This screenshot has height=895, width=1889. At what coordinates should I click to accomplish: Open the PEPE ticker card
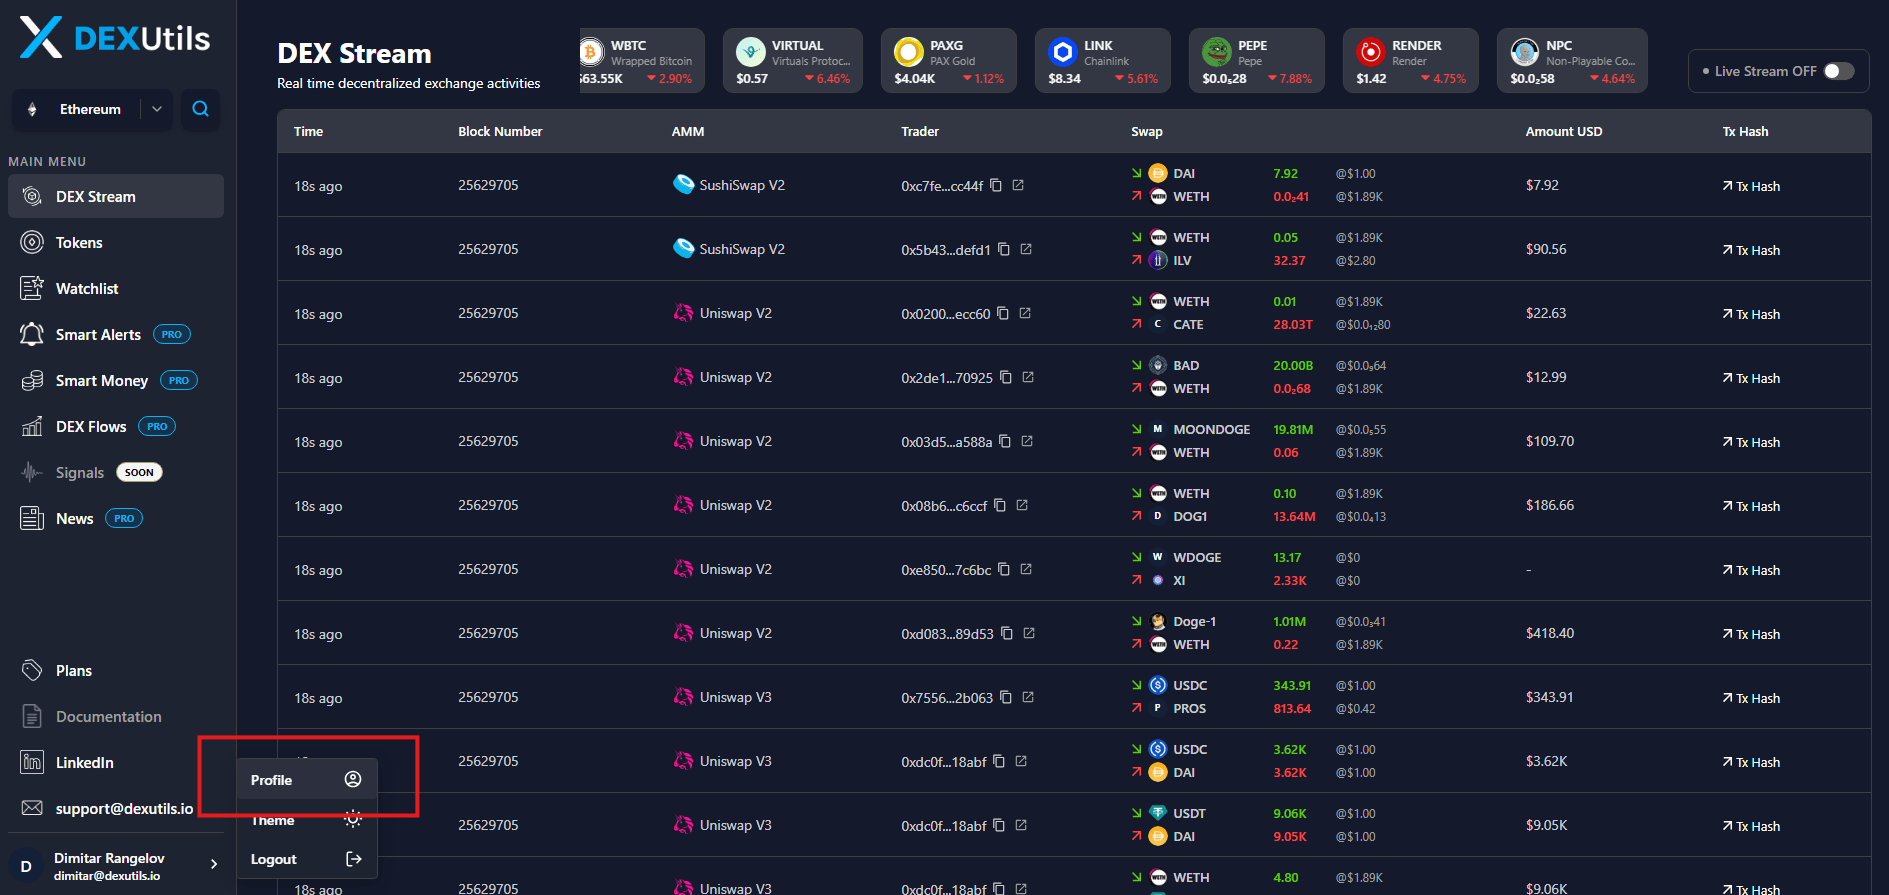(x=1257, y=61)
